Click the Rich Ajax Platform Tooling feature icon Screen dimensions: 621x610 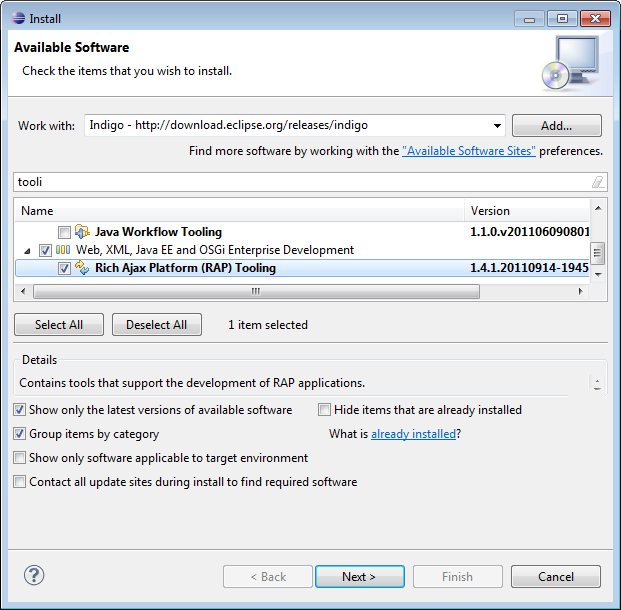(82, 268)
